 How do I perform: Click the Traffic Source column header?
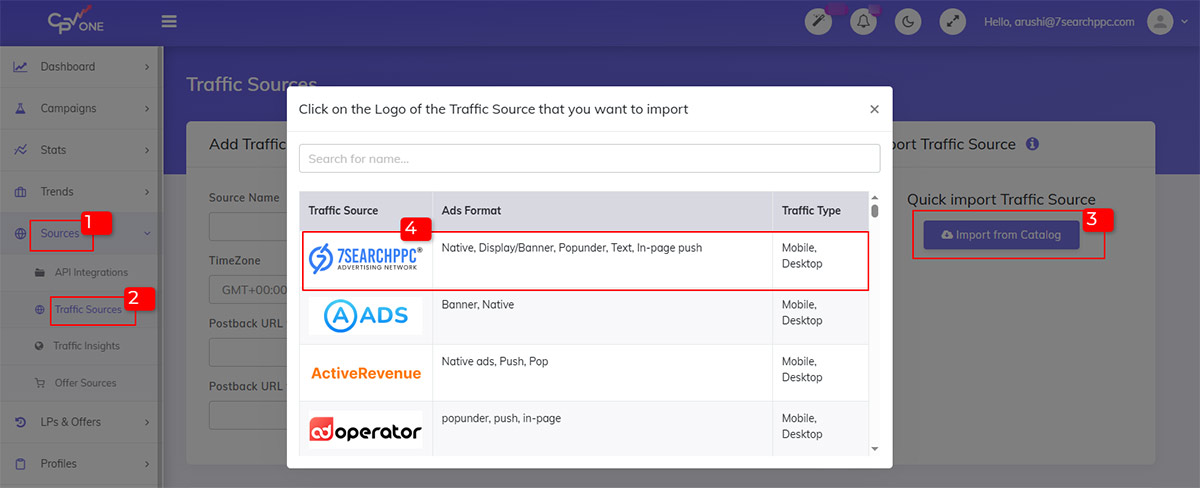(x=366, y=211)
